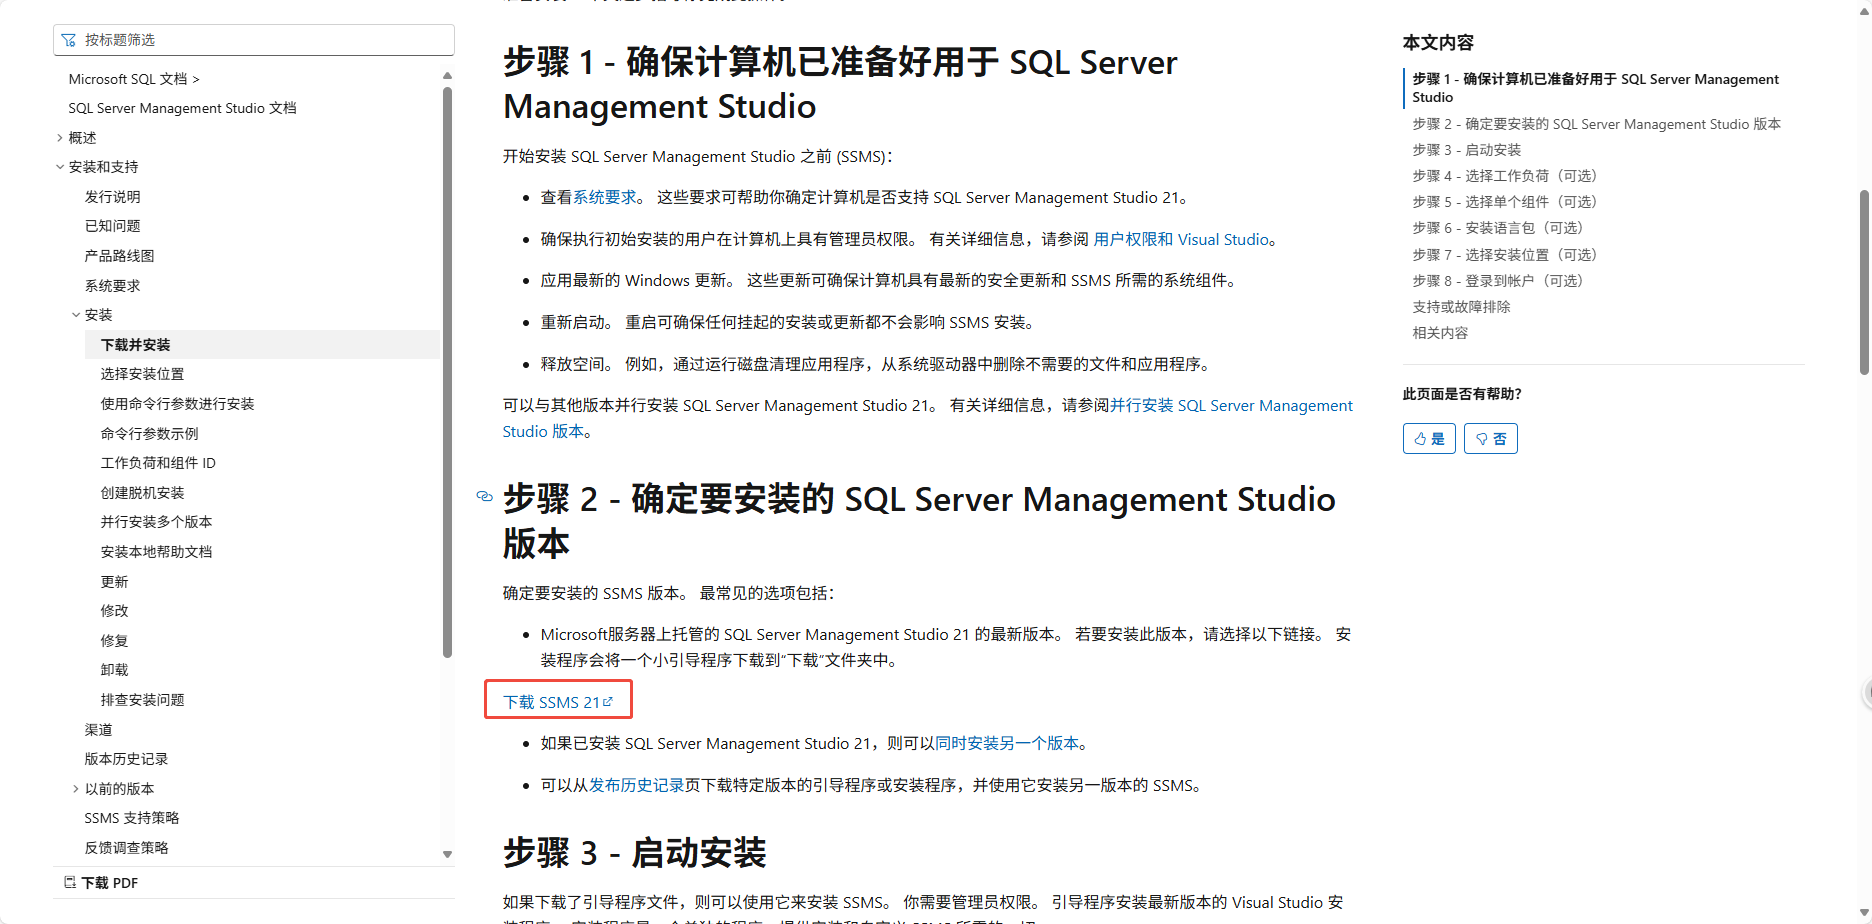
Task: Click the anchor link icon beside 步骤 2 heading
Action: pyautogui.click(x=484, y=497)
